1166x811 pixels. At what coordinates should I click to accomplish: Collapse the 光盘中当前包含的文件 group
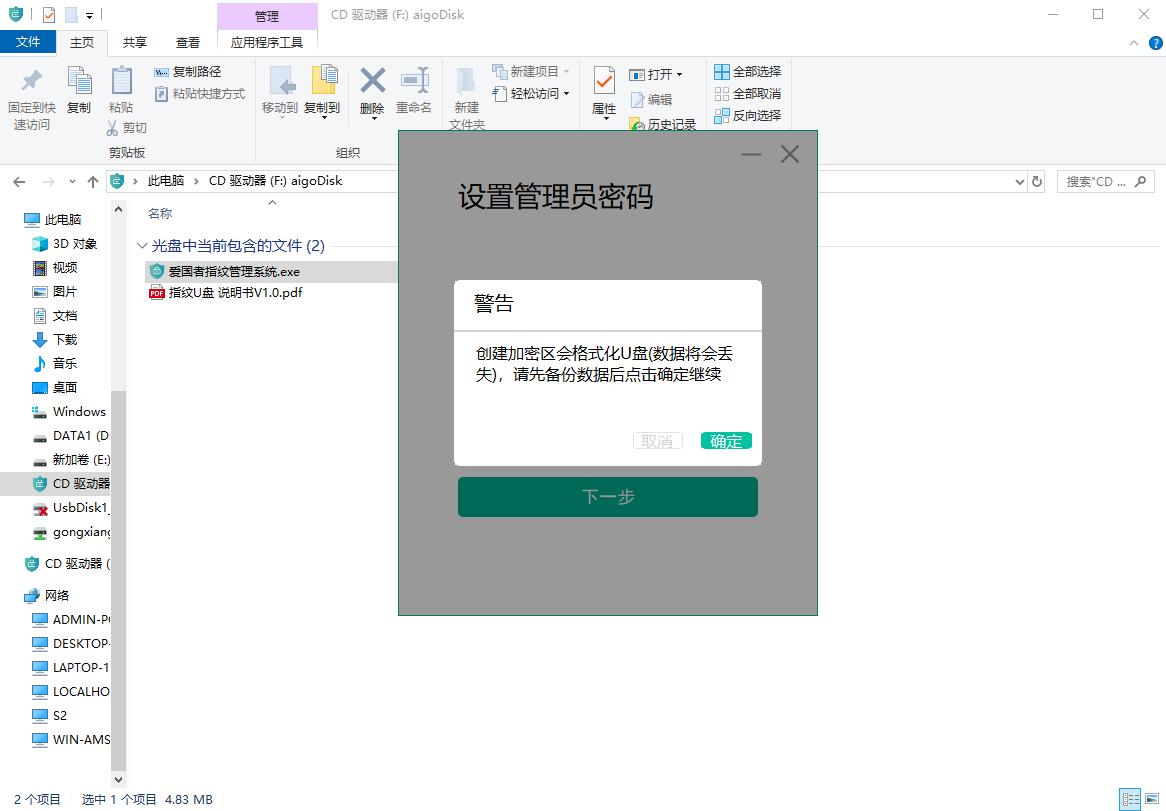(142, 245)
